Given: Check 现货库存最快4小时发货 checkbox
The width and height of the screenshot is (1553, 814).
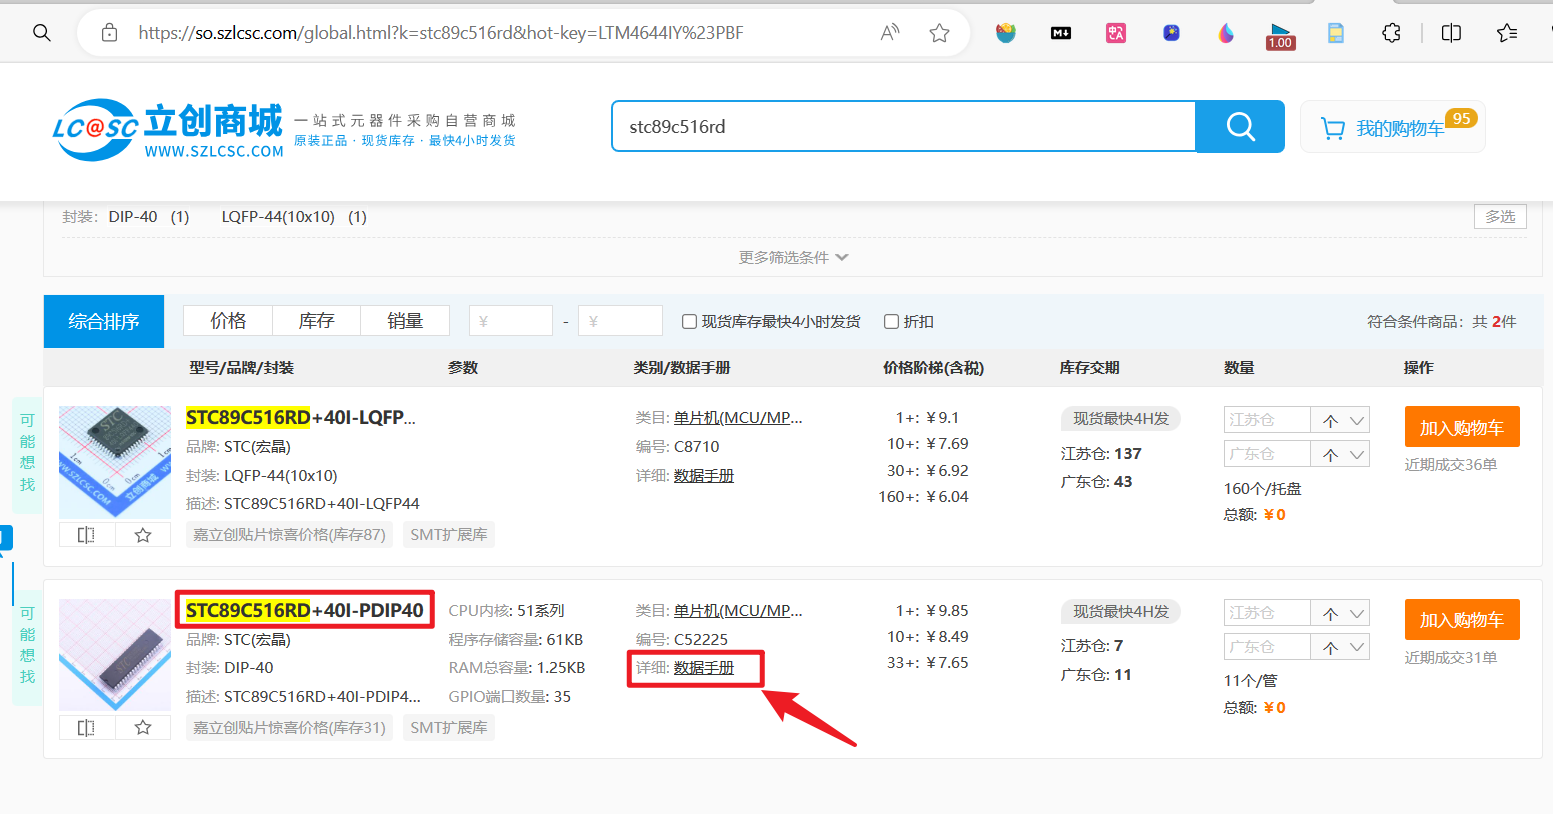Looking at the screenshot, I should (x=689, y=321).
